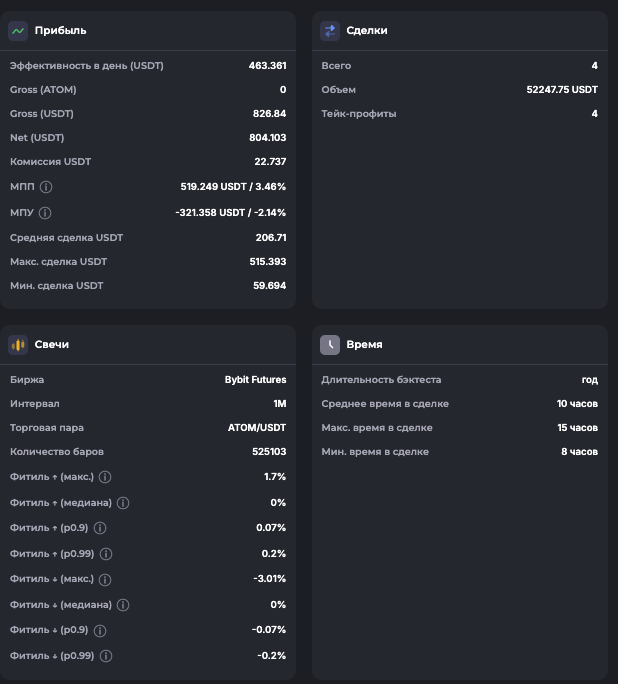The height and width of the screenshot is (684, 618).
Task: Click the Net (USDT) value 804.103
Action: pyautogui.click(x=267, y=138)
